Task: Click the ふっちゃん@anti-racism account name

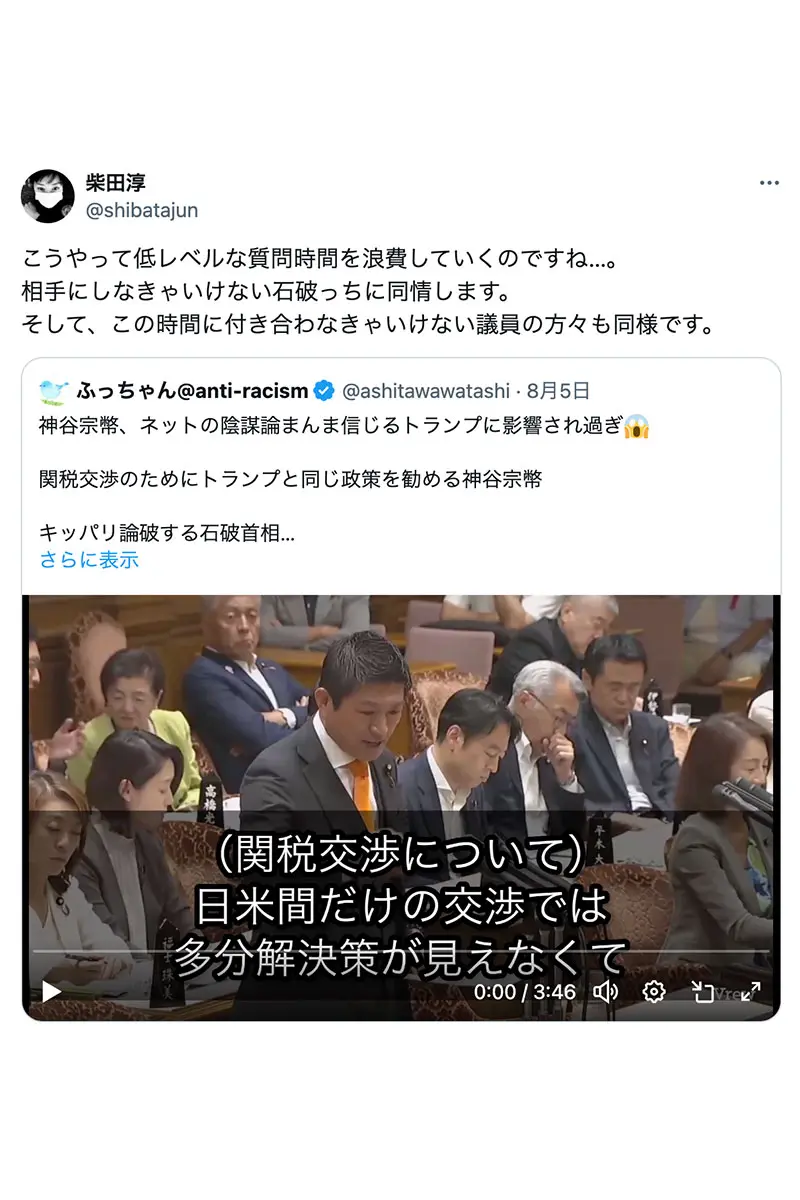Action: (192, 391)
